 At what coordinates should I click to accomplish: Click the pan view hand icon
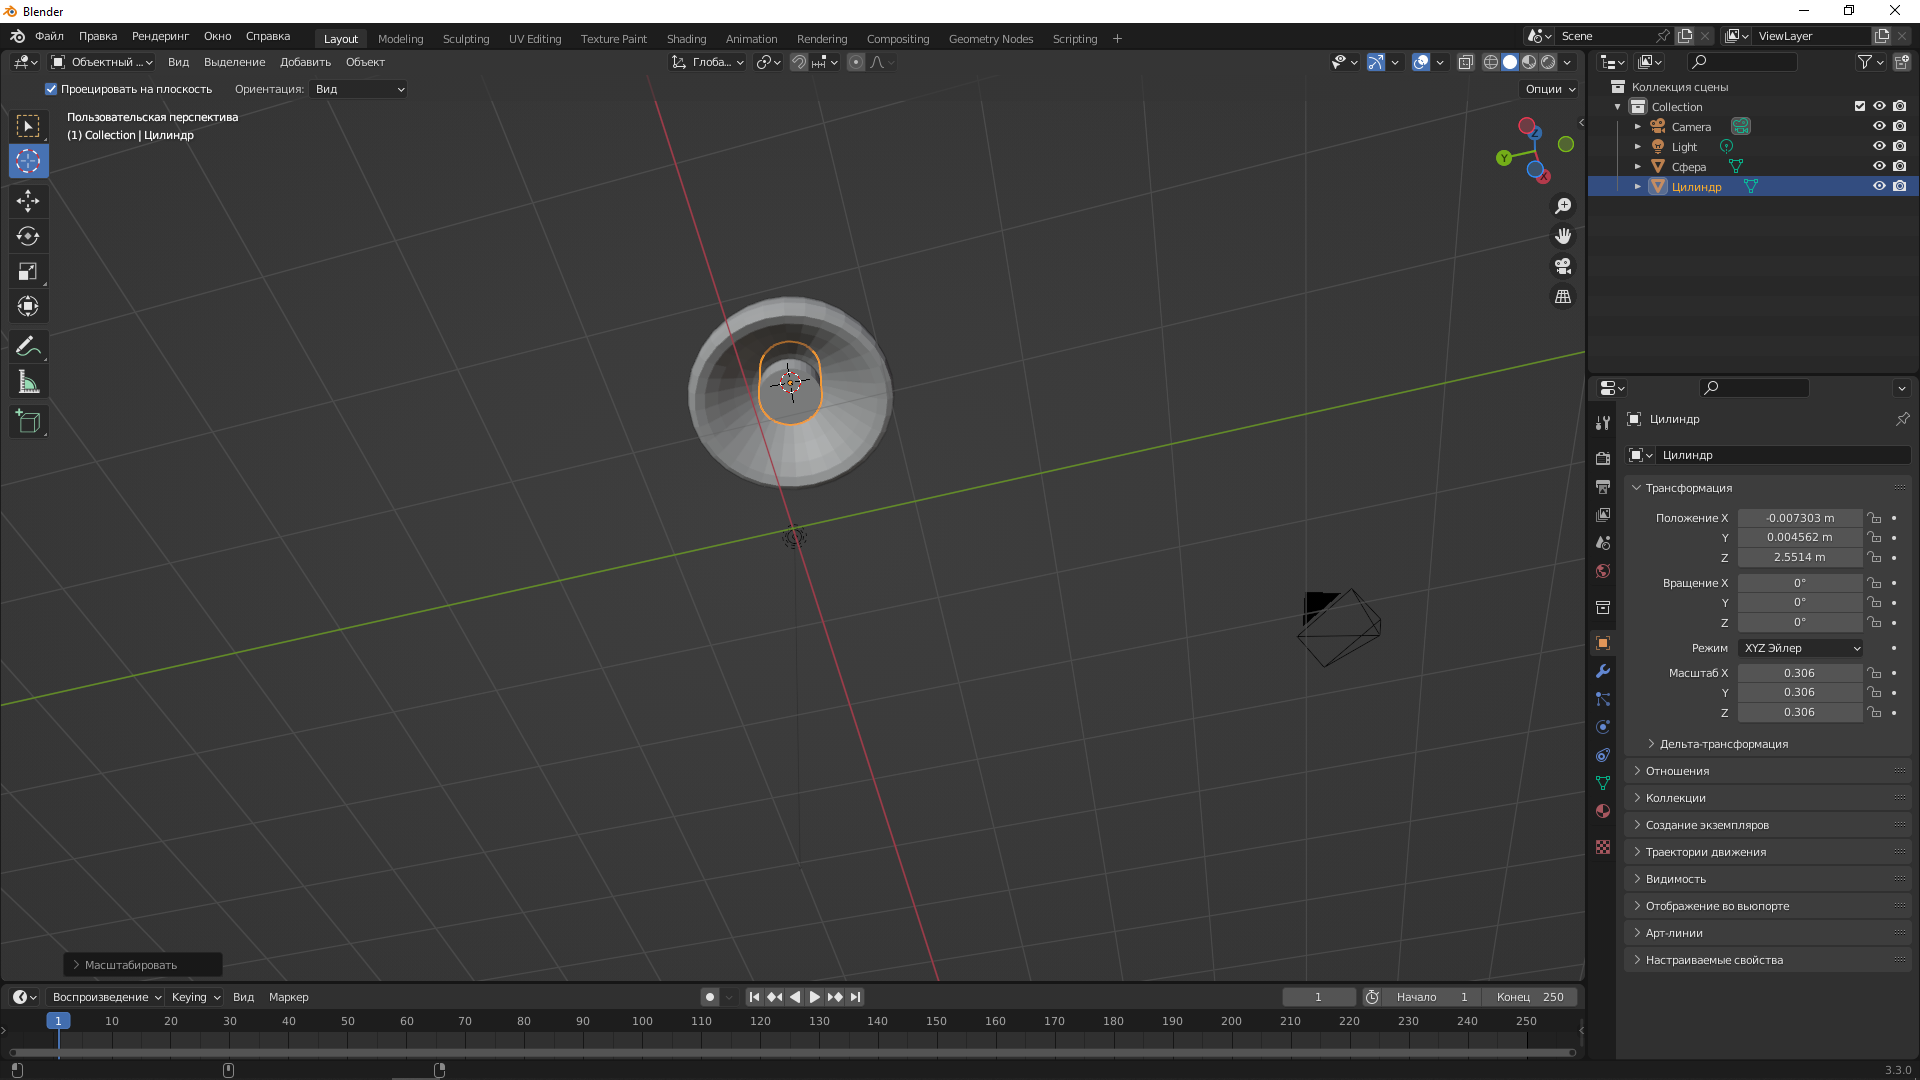(1563, 236)
